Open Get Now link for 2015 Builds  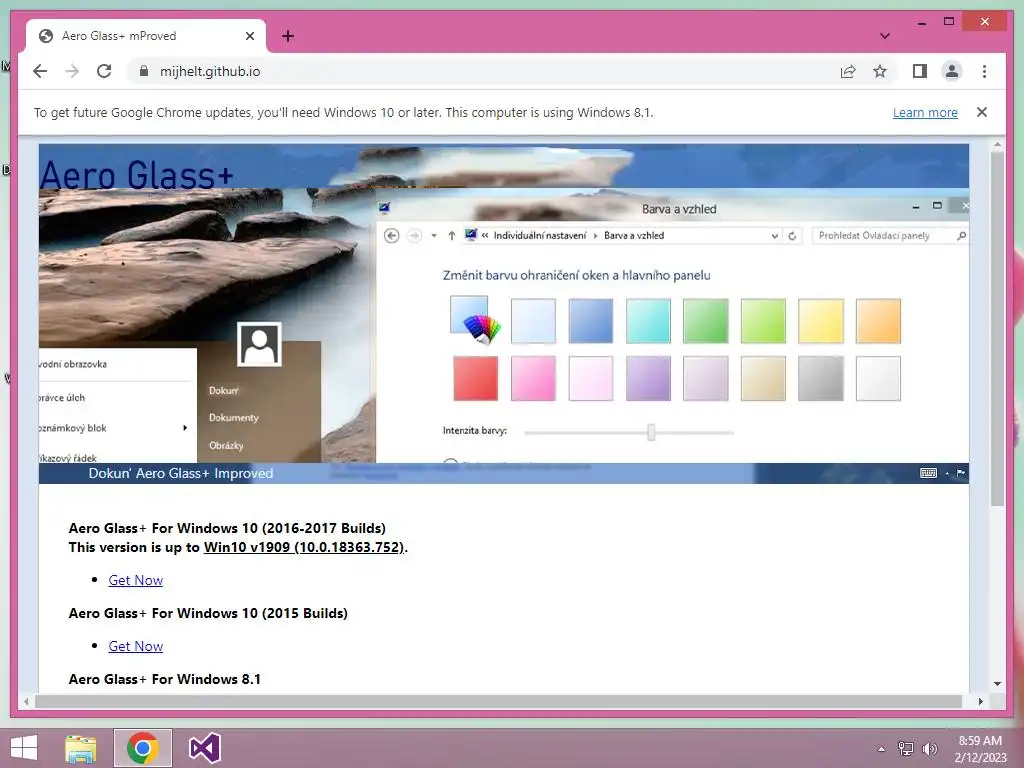pos(135,646)
